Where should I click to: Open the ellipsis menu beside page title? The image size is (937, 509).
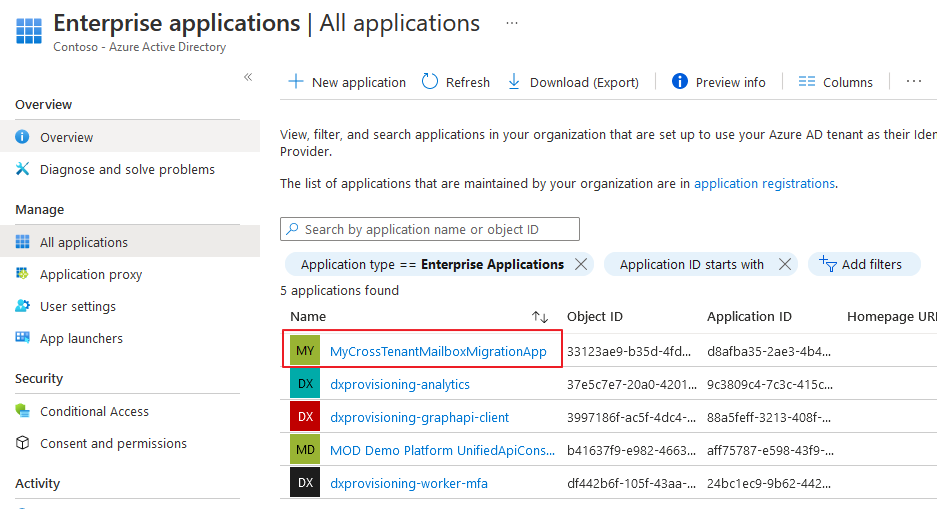[x=512, y=23]
